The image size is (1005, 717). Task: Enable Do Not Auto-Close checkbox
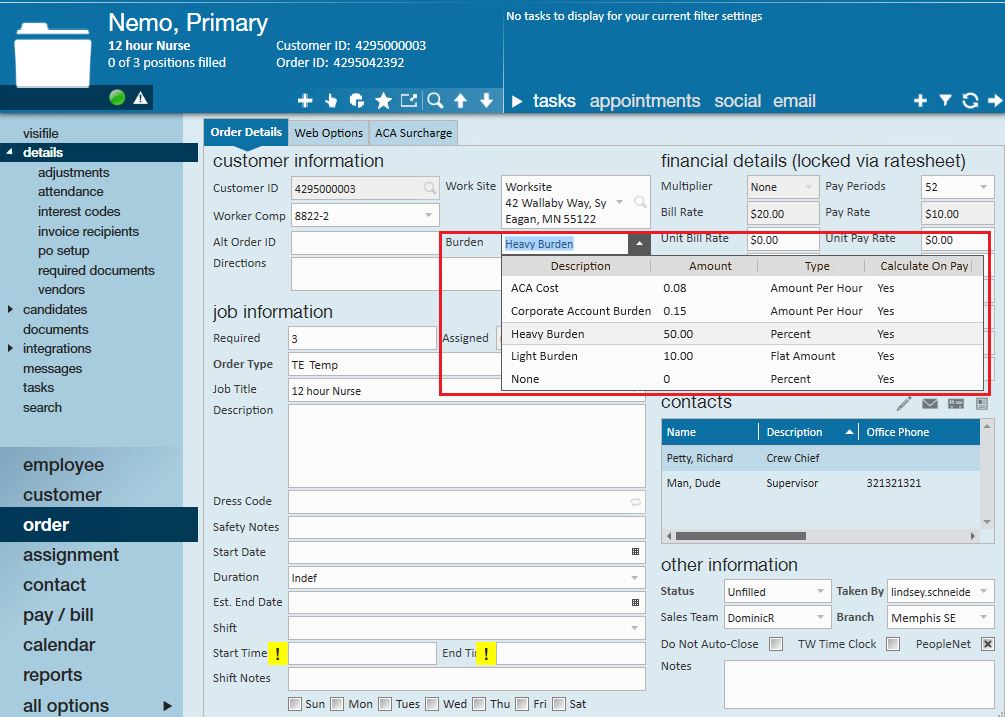(x=776, y=644)
